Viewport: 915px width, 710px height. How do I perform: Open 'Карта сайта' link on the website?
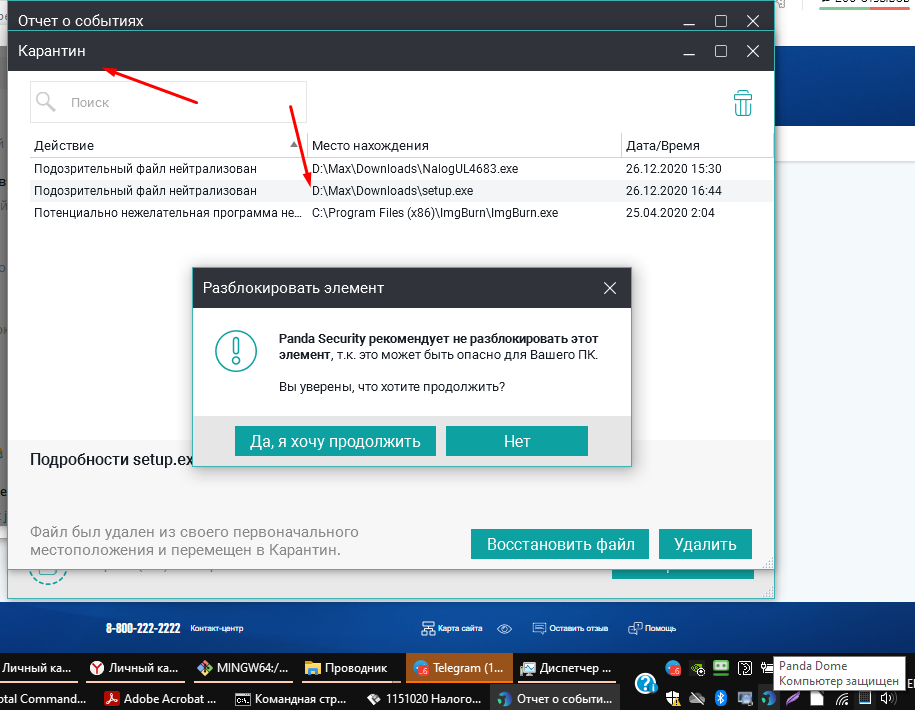pyautogui.click(x=452, y=628)
